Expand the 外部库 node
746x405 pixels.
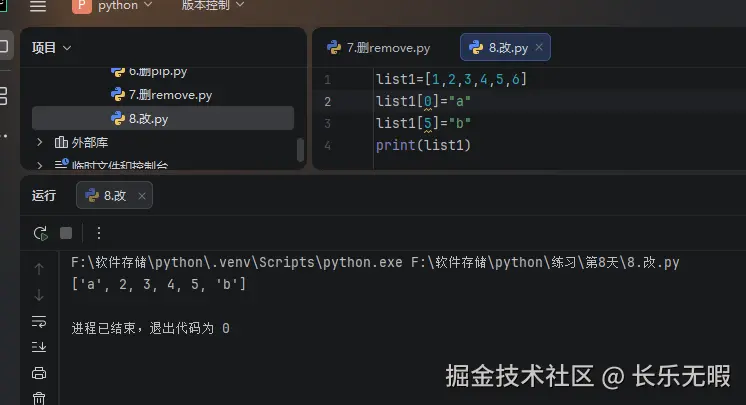point(40,142)
